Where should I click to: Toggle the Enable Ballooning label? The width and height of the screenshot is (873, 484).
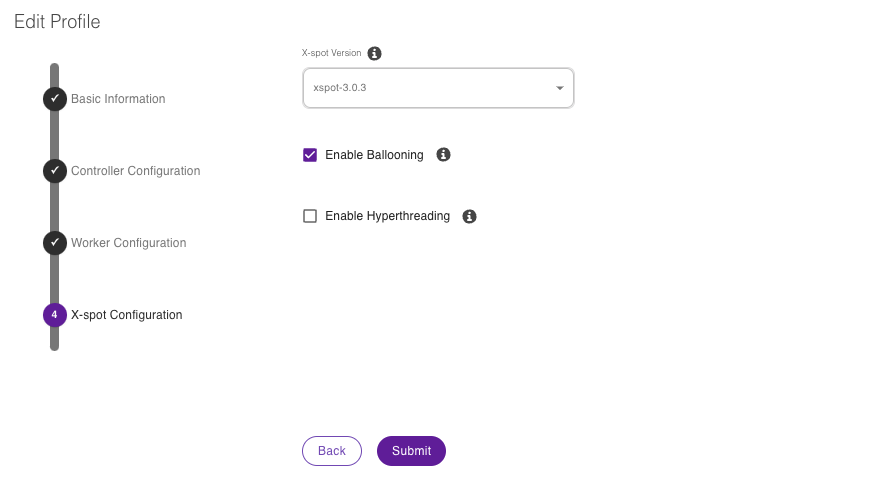[x=374, y=155]
